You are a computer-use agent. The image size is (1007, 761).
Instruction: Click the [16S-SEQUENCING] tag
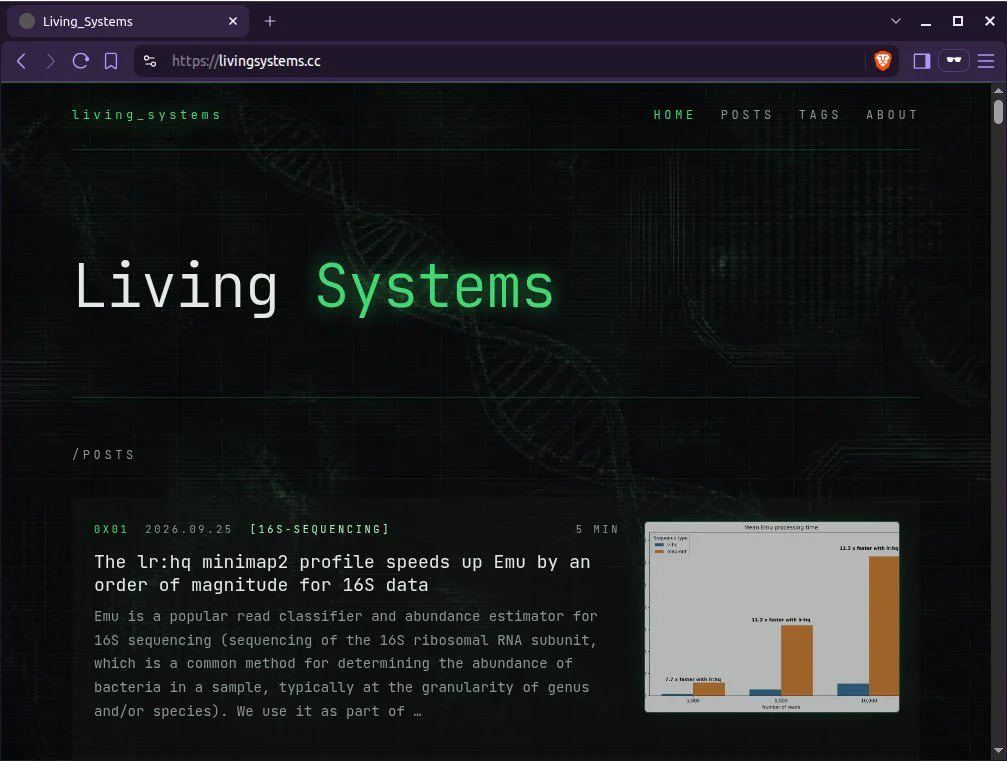(319, 529)
